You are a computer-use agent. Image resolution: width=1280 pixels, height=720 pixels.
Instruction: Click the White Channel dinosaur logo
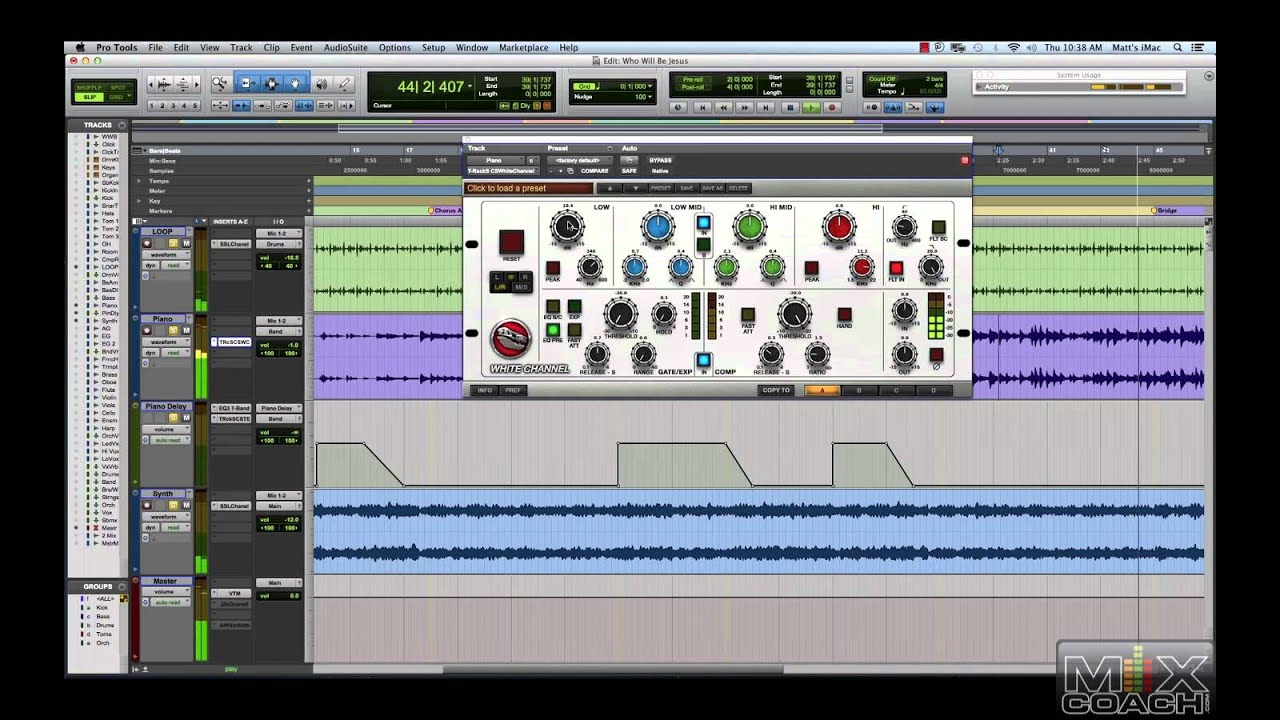coord(510,339)
